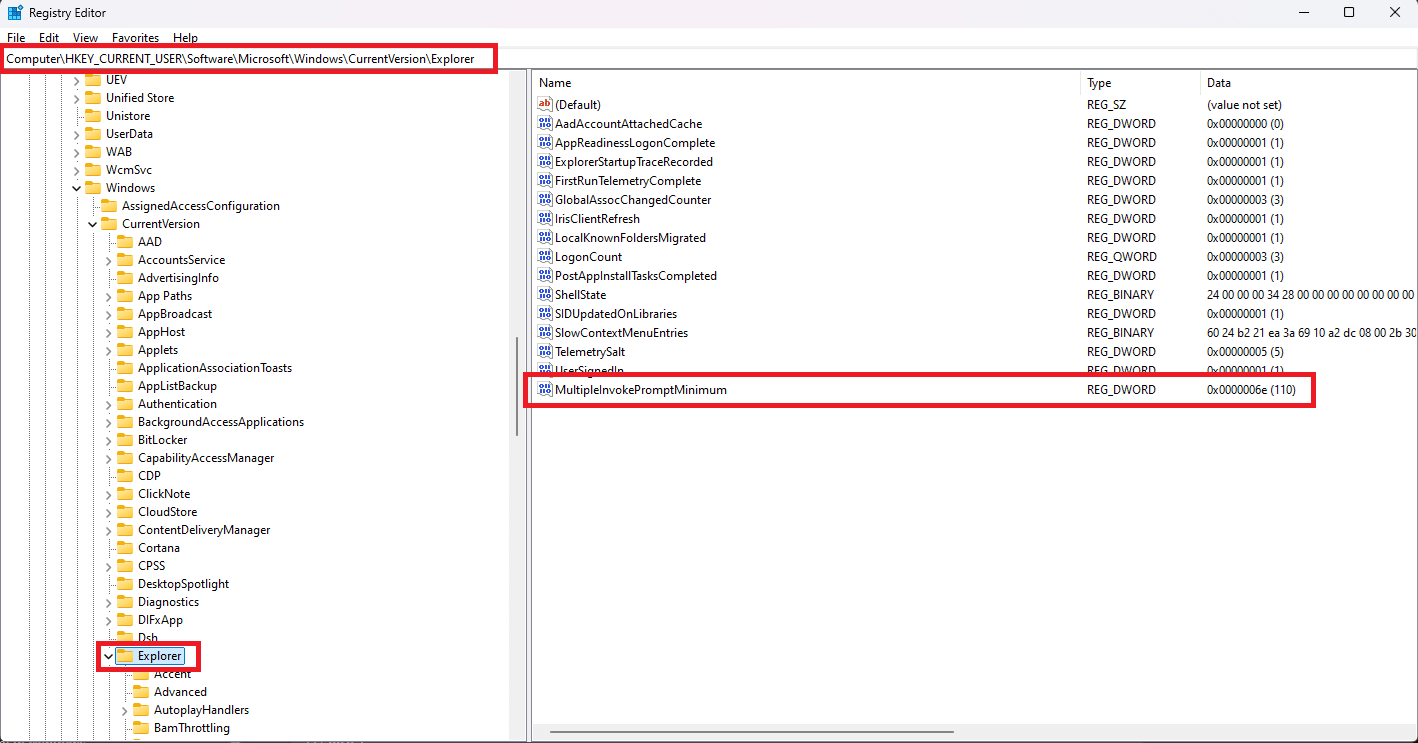Click the ExplorerStartupTraceRecorded value icon
This screenshot has width=1418, height=743.
tap(545, 162)
